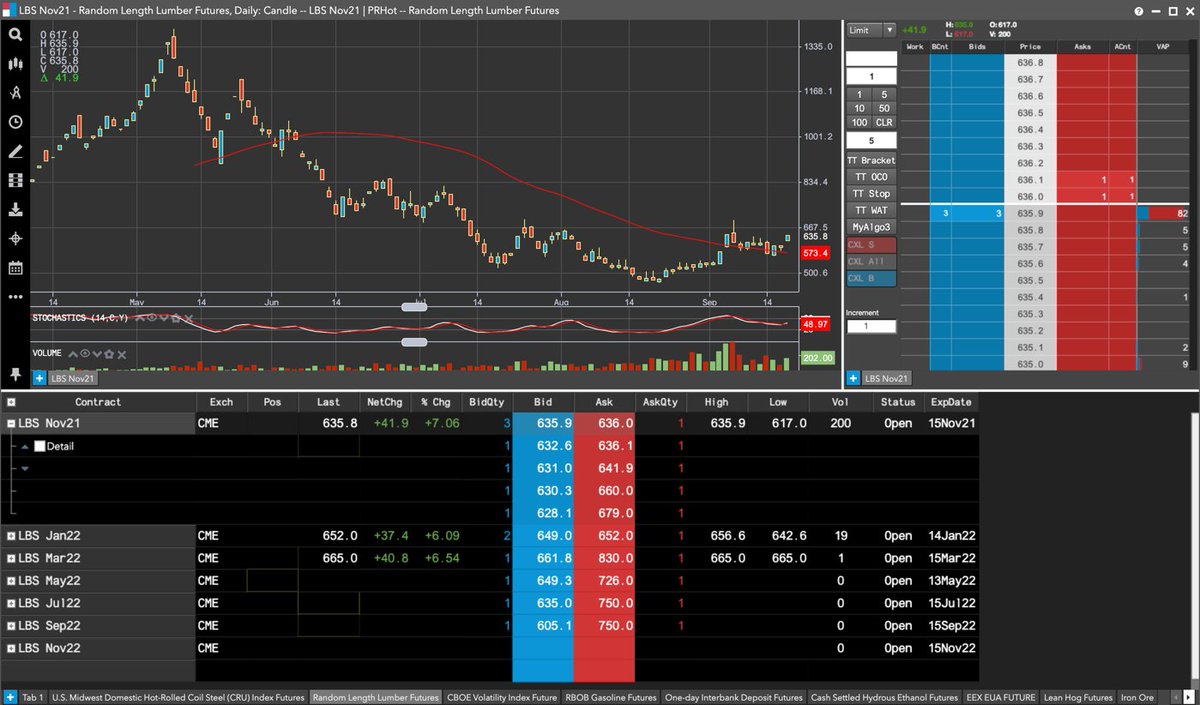Viewport: 1200px width, 705px height.
Task: Select the candlestick chart type icon
Action: (15, 63)
